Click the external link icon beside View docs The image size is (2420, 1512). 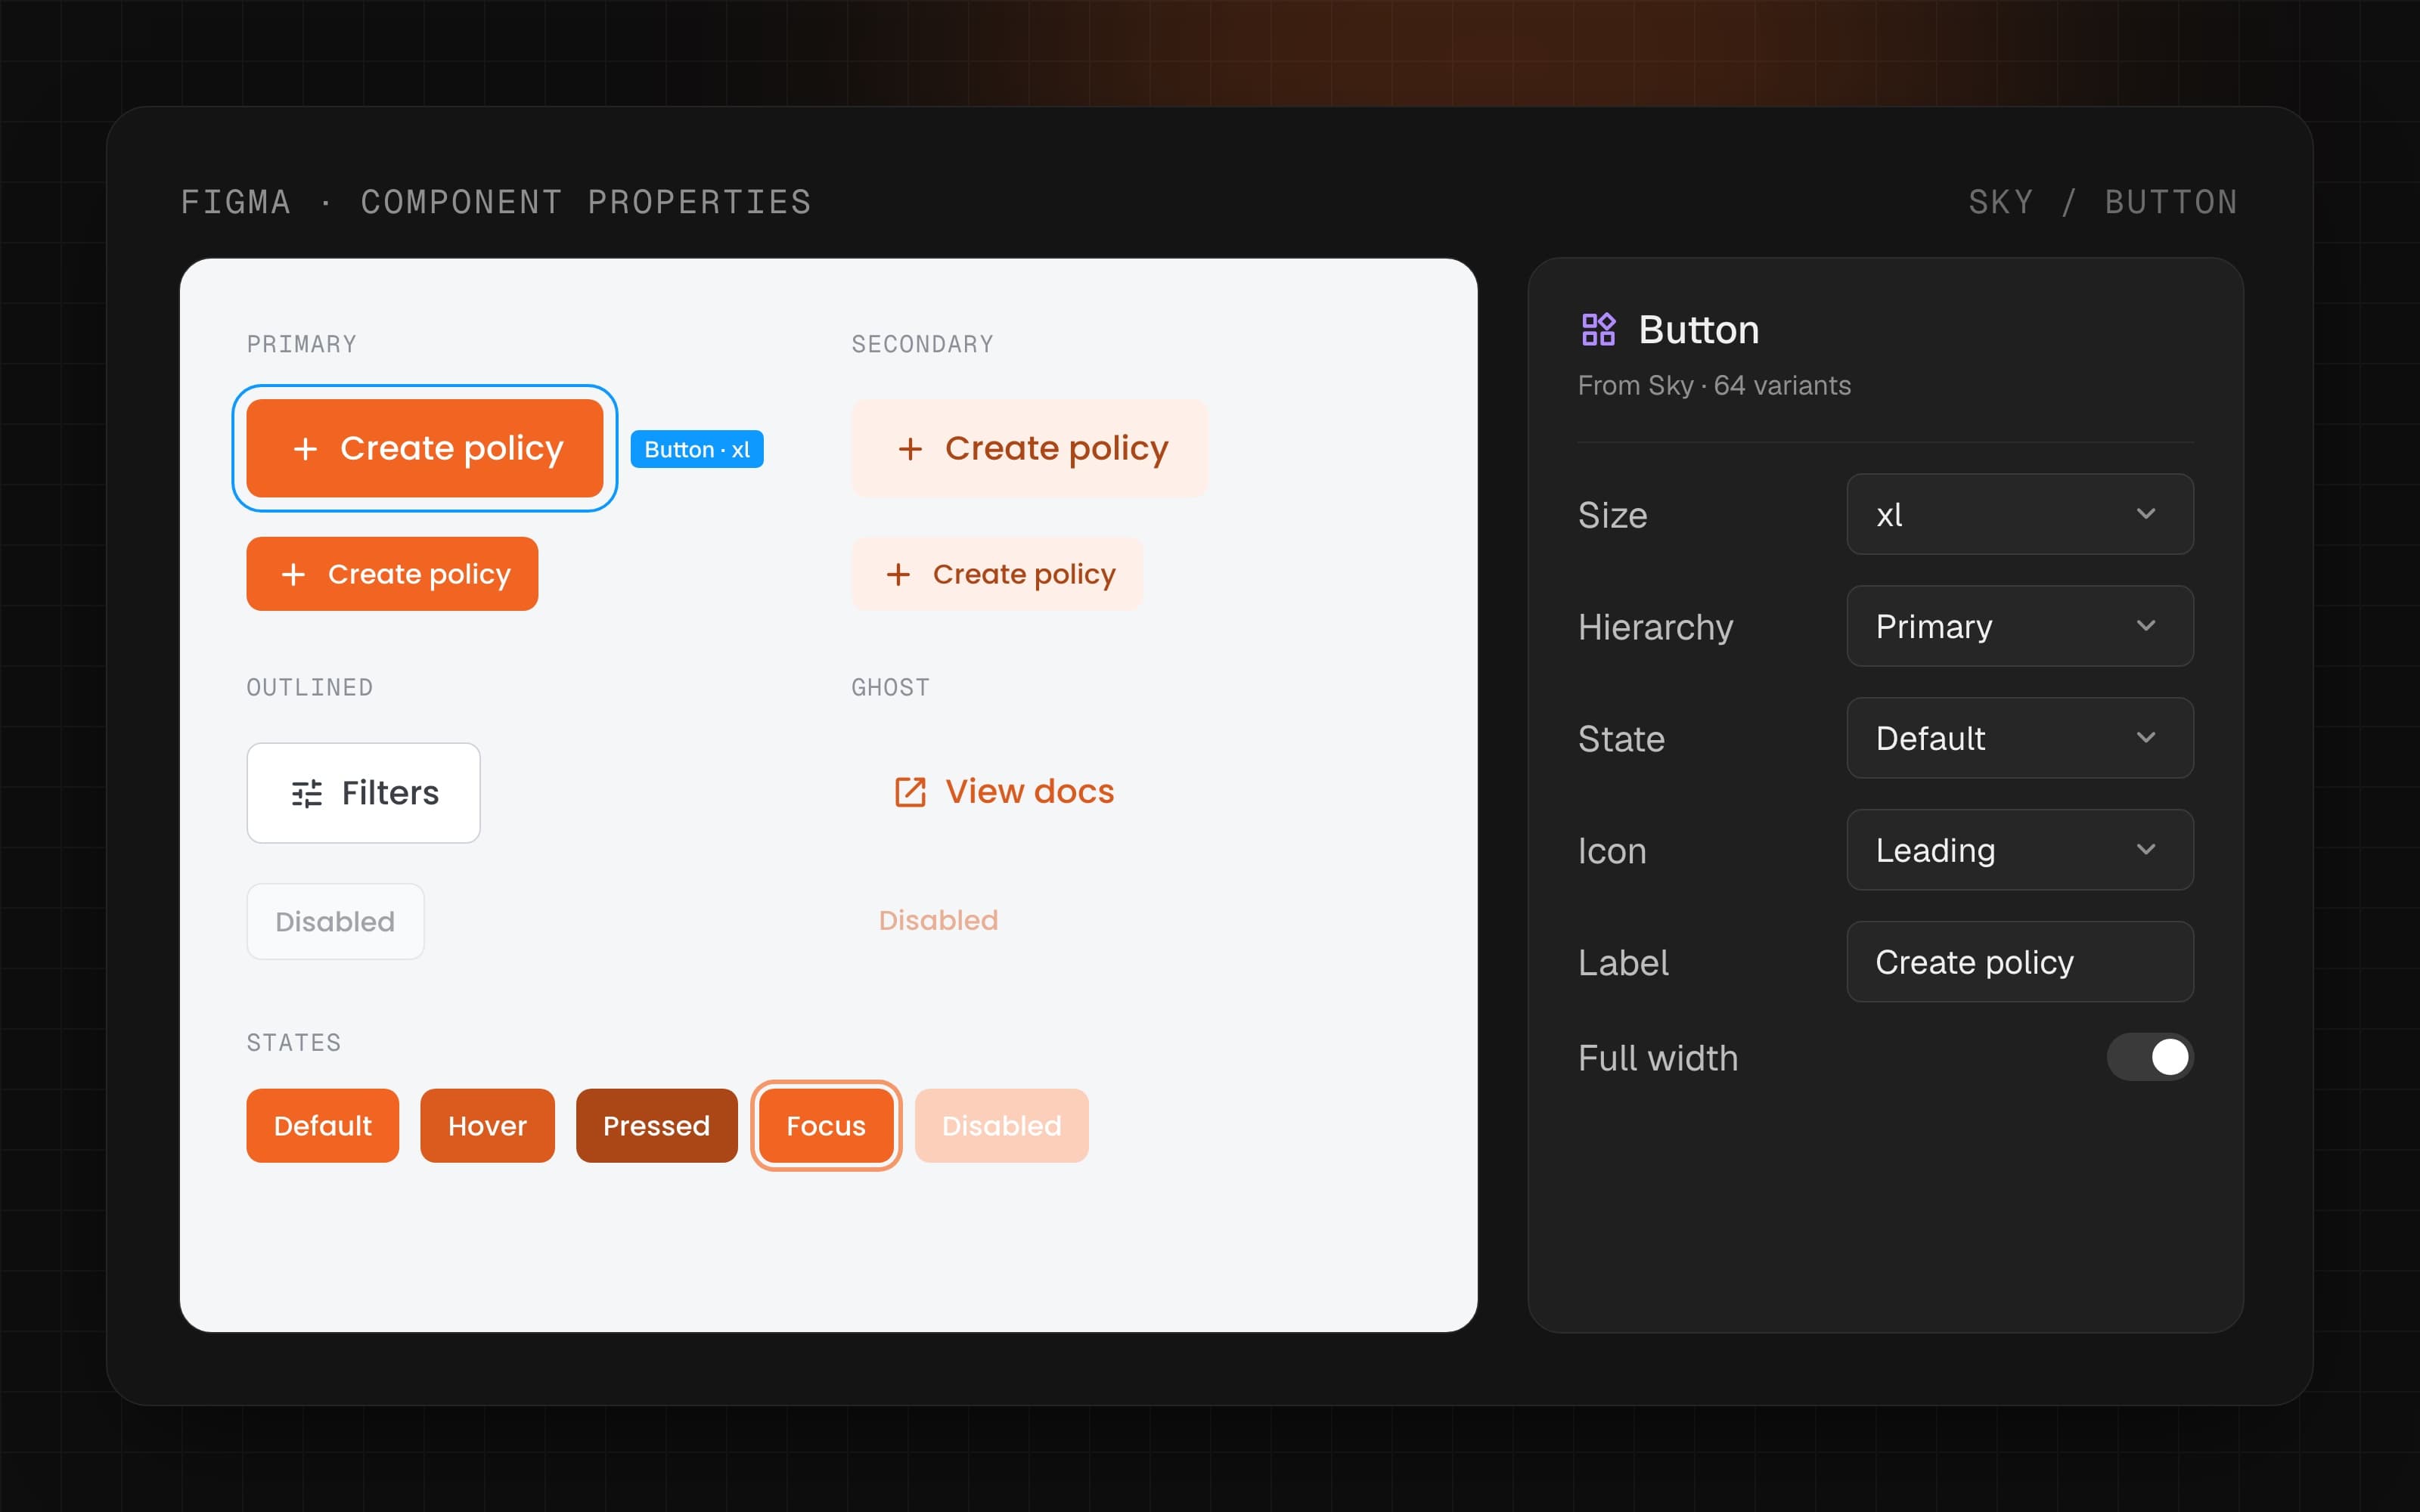click(x=910, y=792)
